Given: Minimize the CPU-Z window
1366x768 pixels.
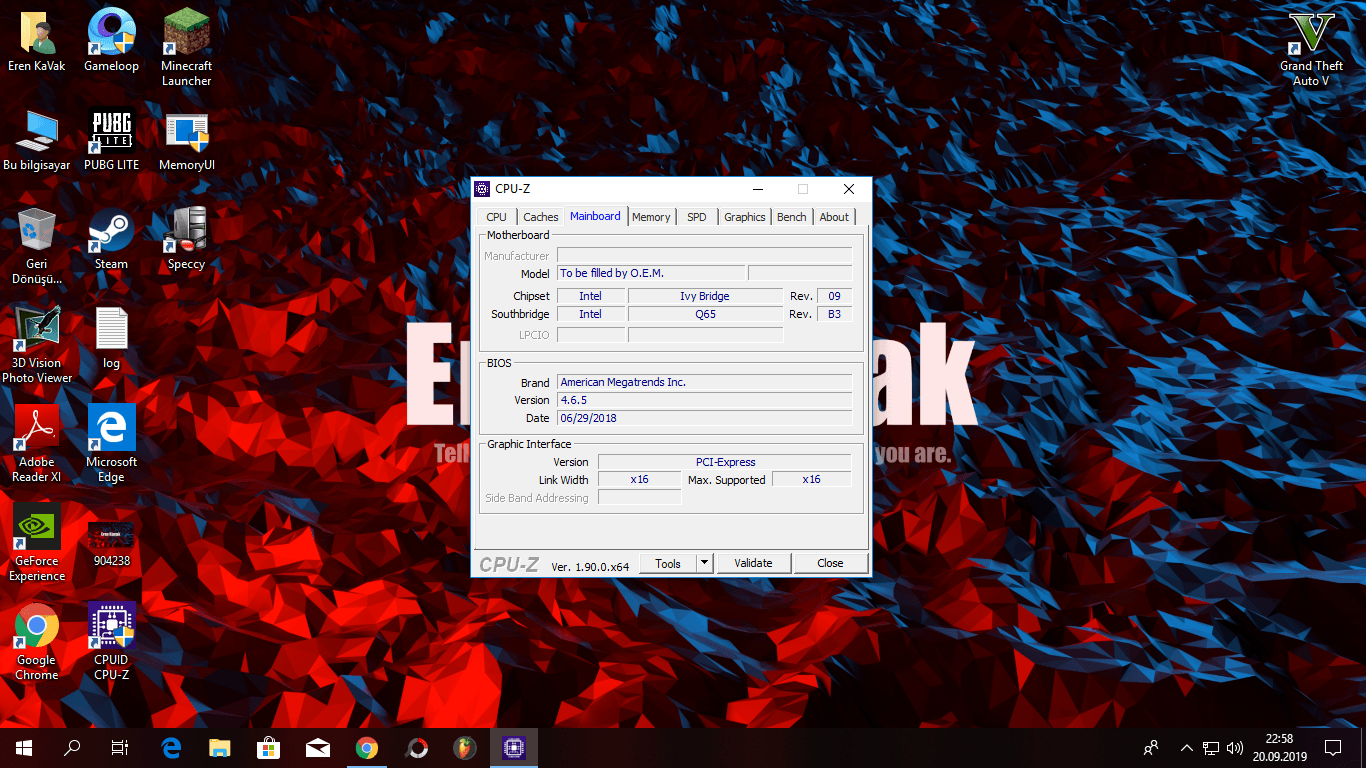Looking at the screenshot, I should (x=757, y=189).
